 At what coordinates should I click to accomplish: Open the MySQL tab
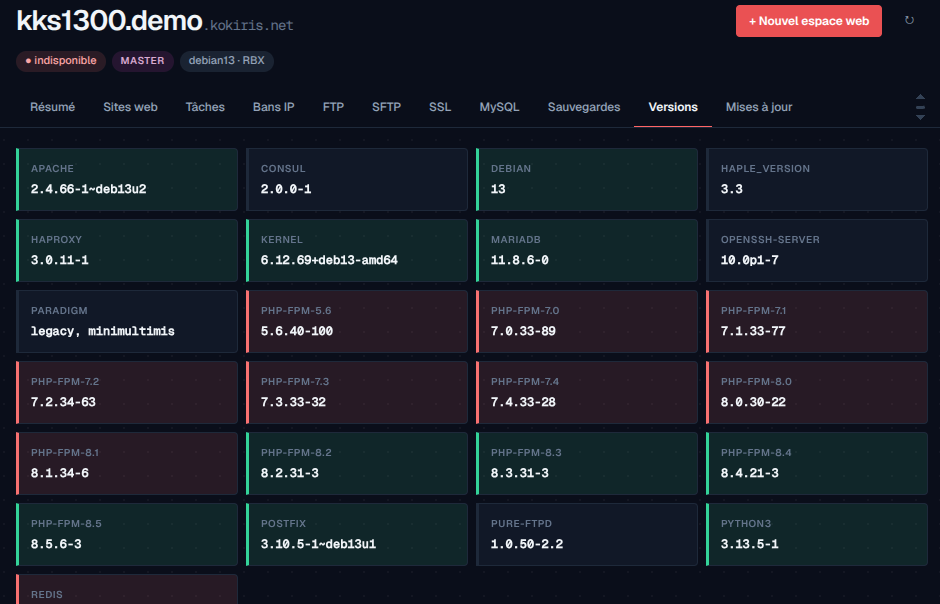click(499, 107)
